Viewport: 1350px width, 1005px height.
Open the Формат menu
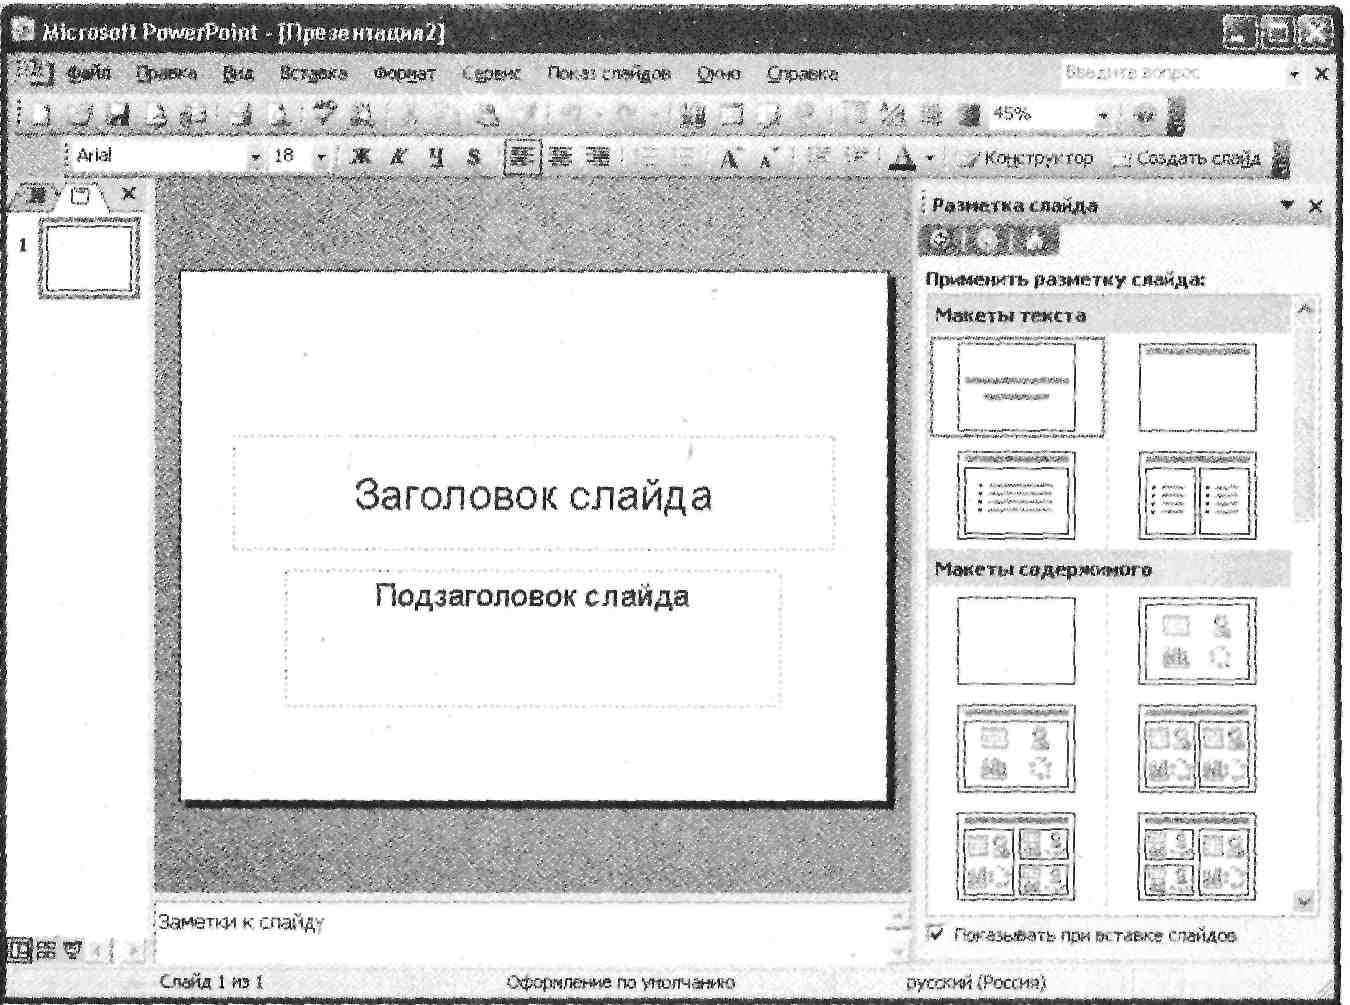(x=404, y=73)
